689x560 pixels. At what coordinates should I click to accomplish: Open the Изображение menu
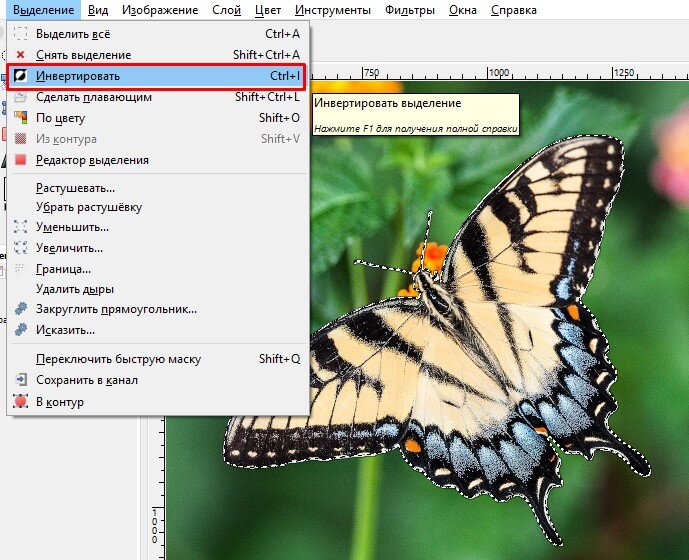160,10
